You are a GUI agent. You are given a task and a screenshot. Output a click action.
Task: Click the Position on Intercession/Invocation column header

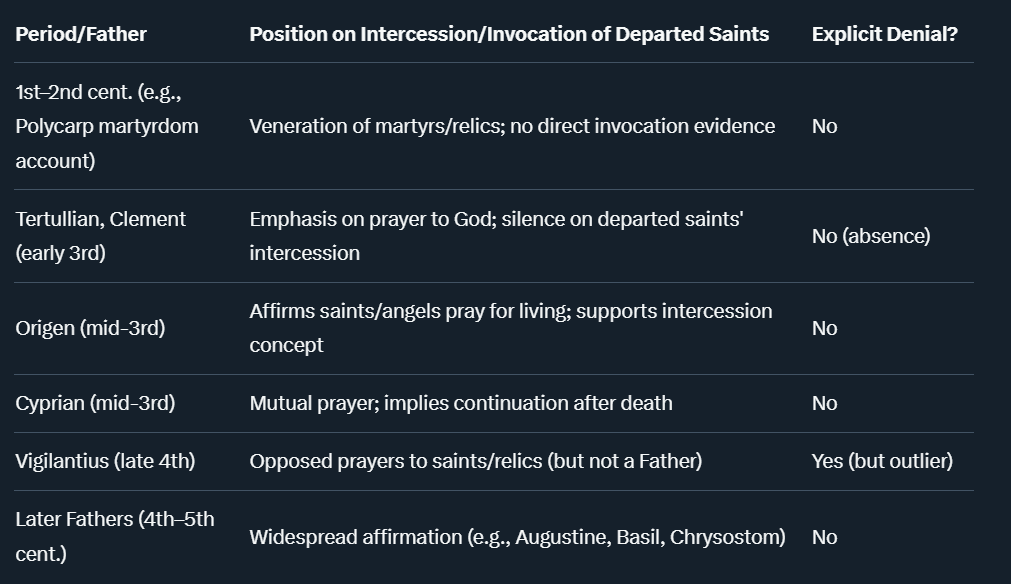(509, 34)
